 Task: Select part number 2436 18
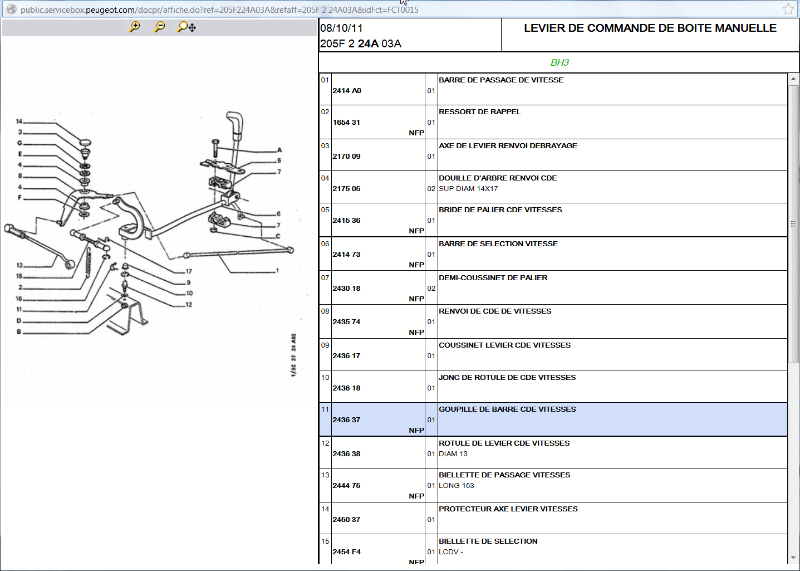[346, 388]
